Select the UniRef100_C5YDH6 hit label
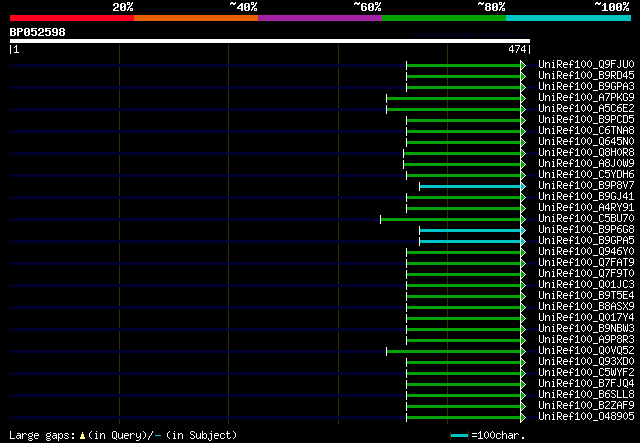Viewport: 640px width, 443px height. click(586, 175)
